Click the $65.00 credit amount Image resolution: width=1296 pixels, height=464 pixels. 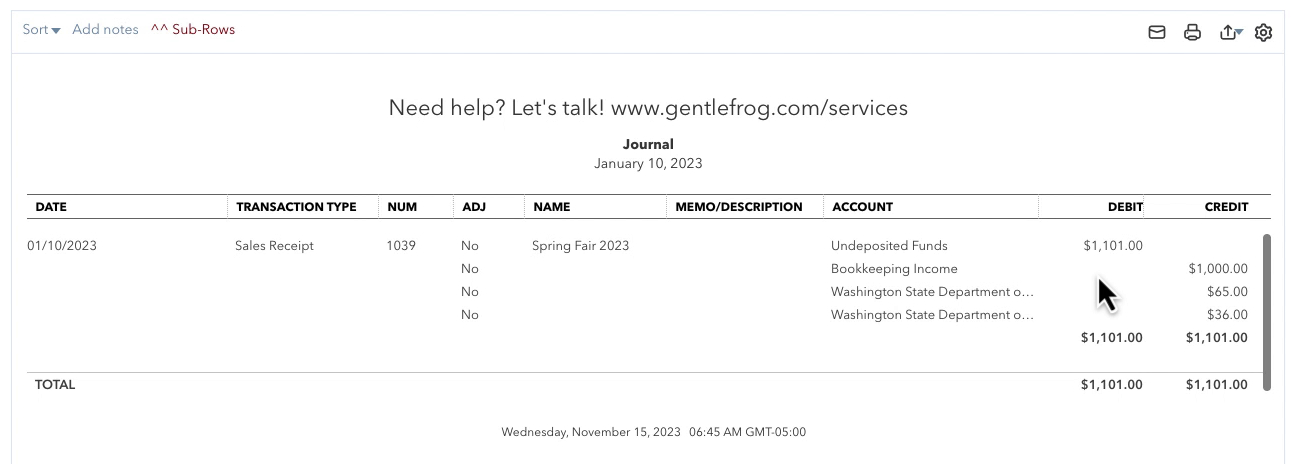coord(1227,292)
